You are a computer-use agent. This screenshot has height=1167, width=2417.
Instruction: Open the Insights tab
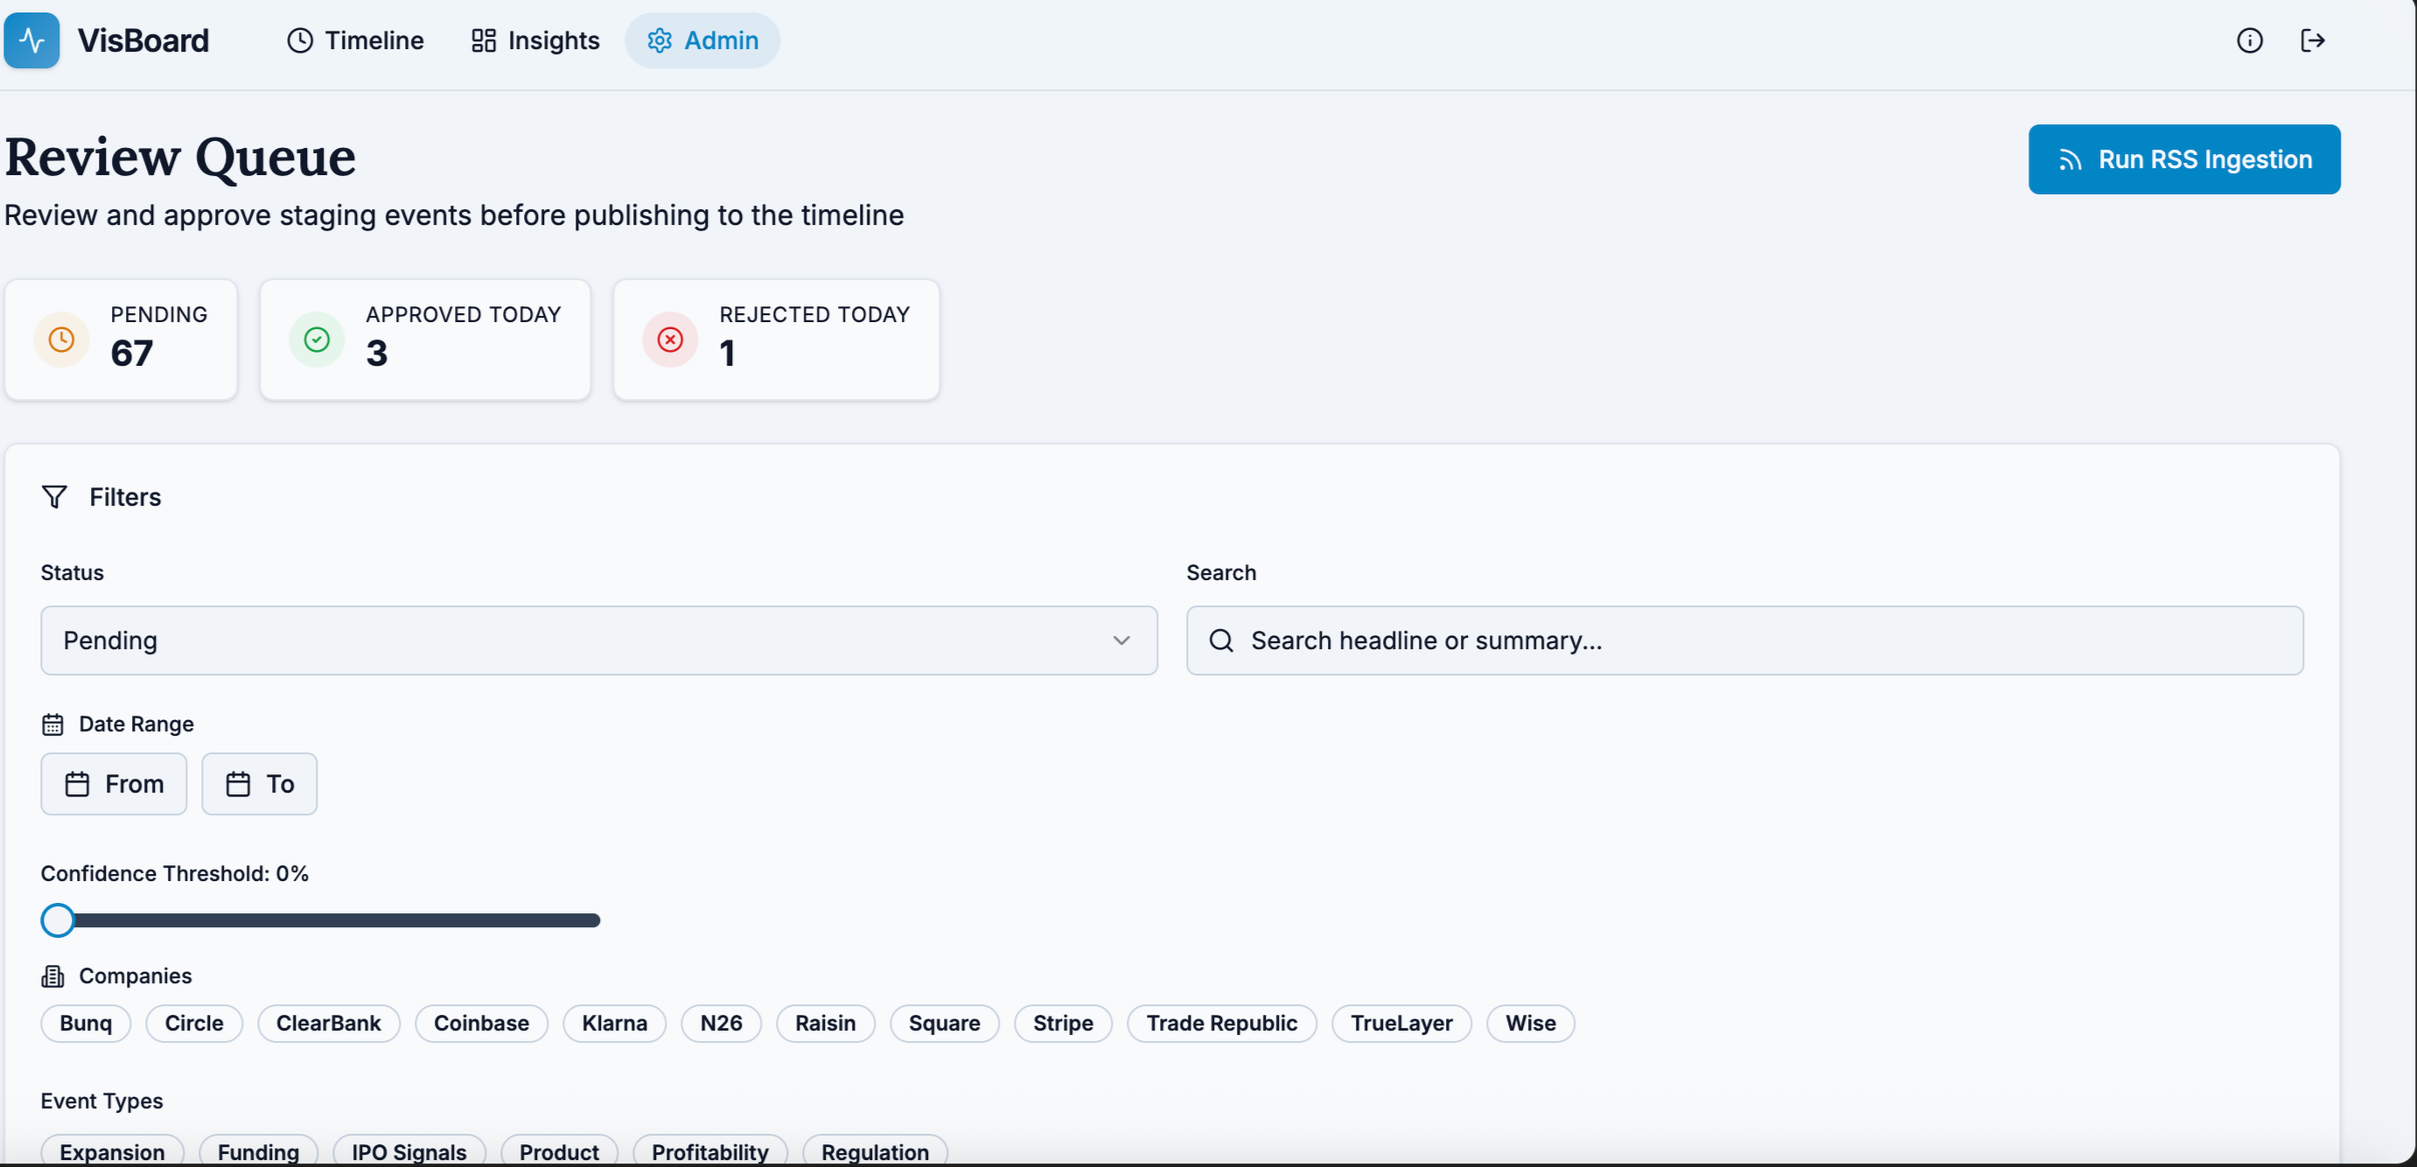pos(535,40)
